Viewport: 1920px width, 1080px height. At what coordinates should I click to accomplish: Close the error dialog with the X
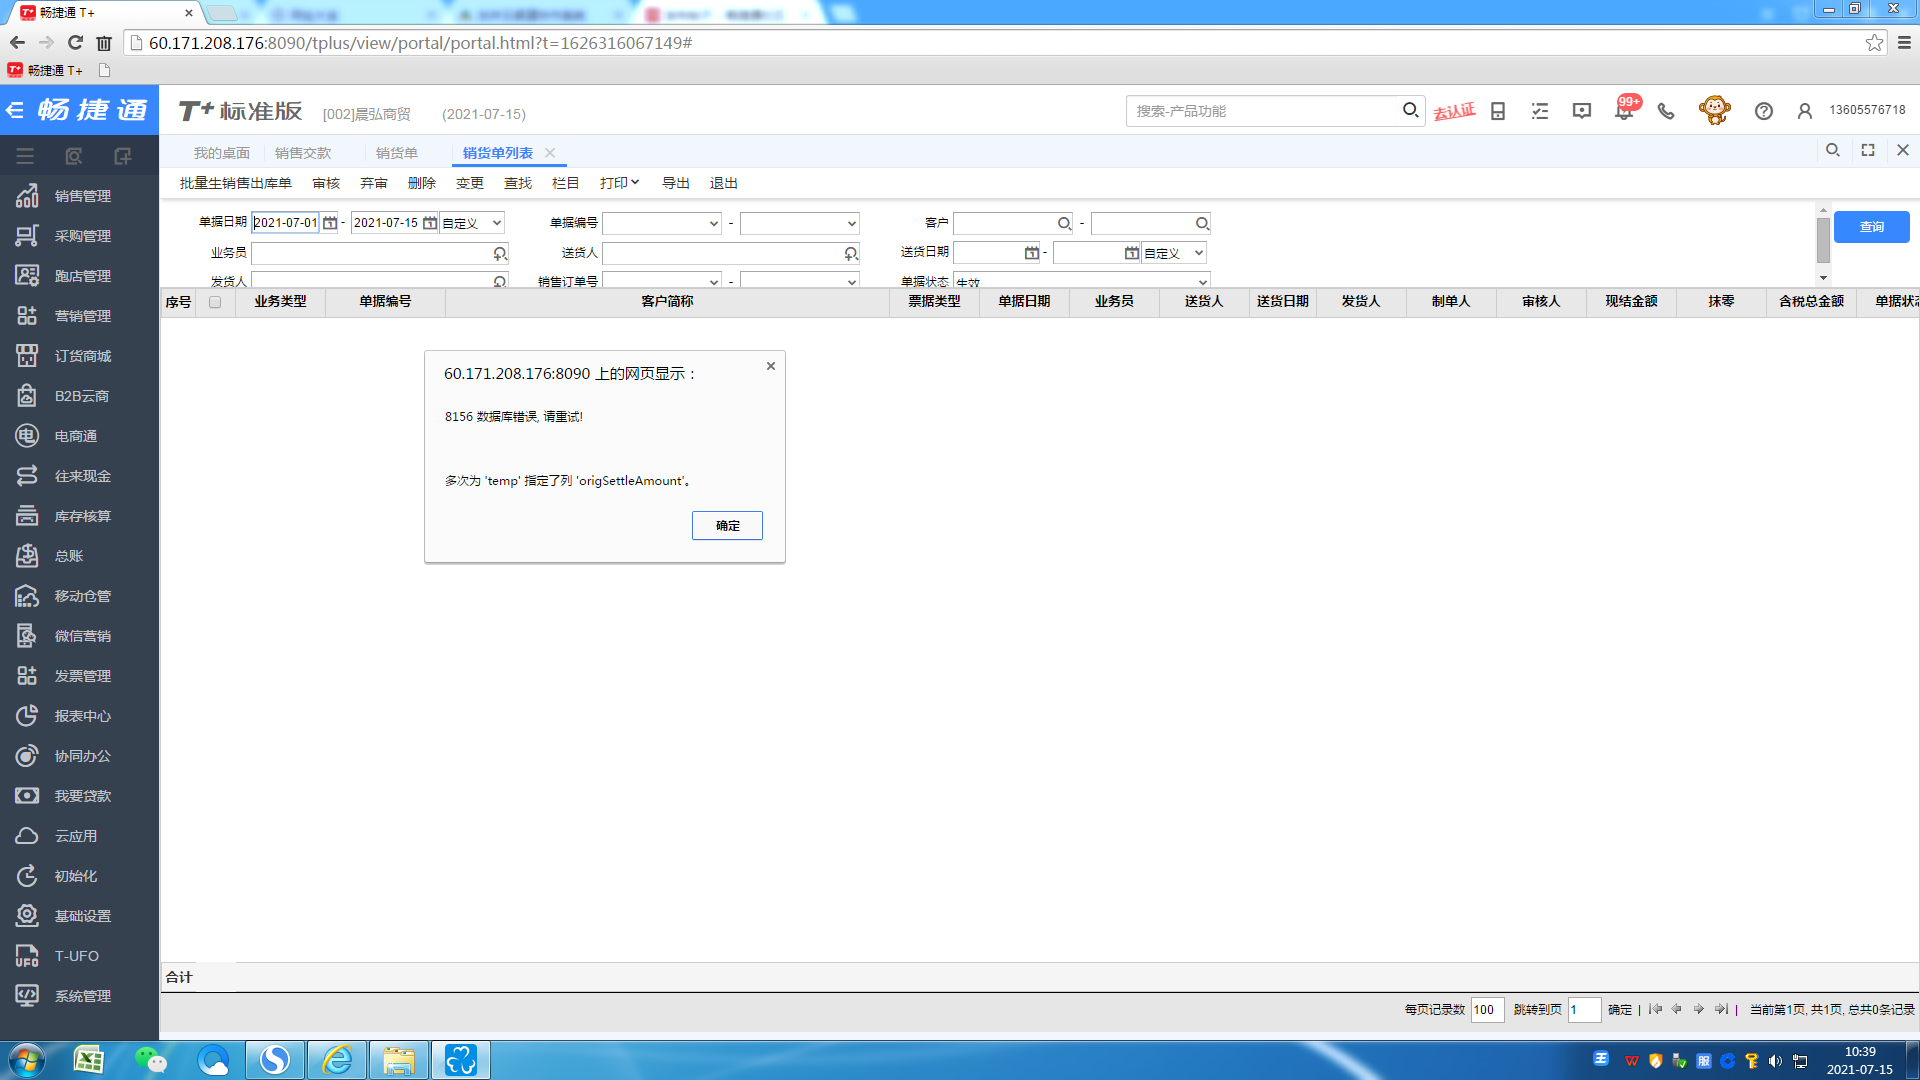coord(771,366)
